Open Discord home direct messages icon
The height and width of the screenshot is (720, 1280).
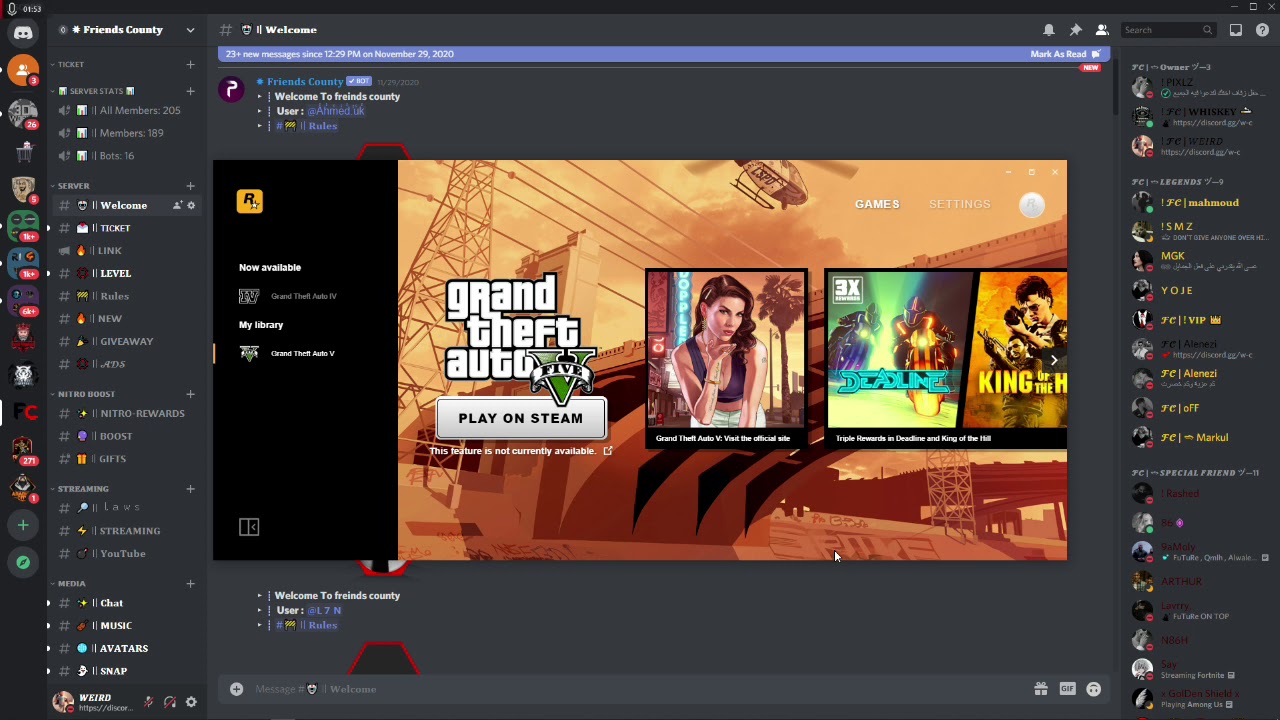click(23, 33)
